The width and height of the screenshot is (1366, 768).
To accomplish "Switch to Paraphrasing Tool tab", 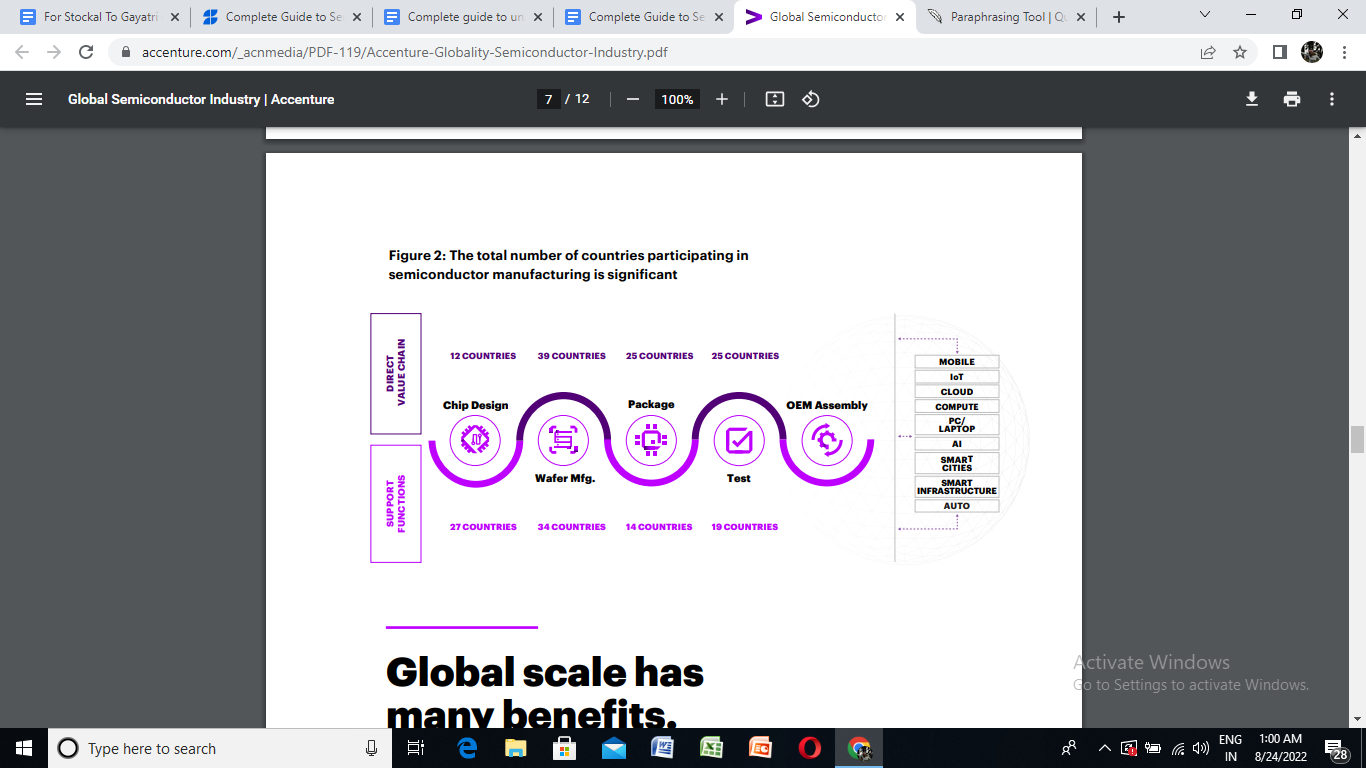I will tap(1006, 17).
